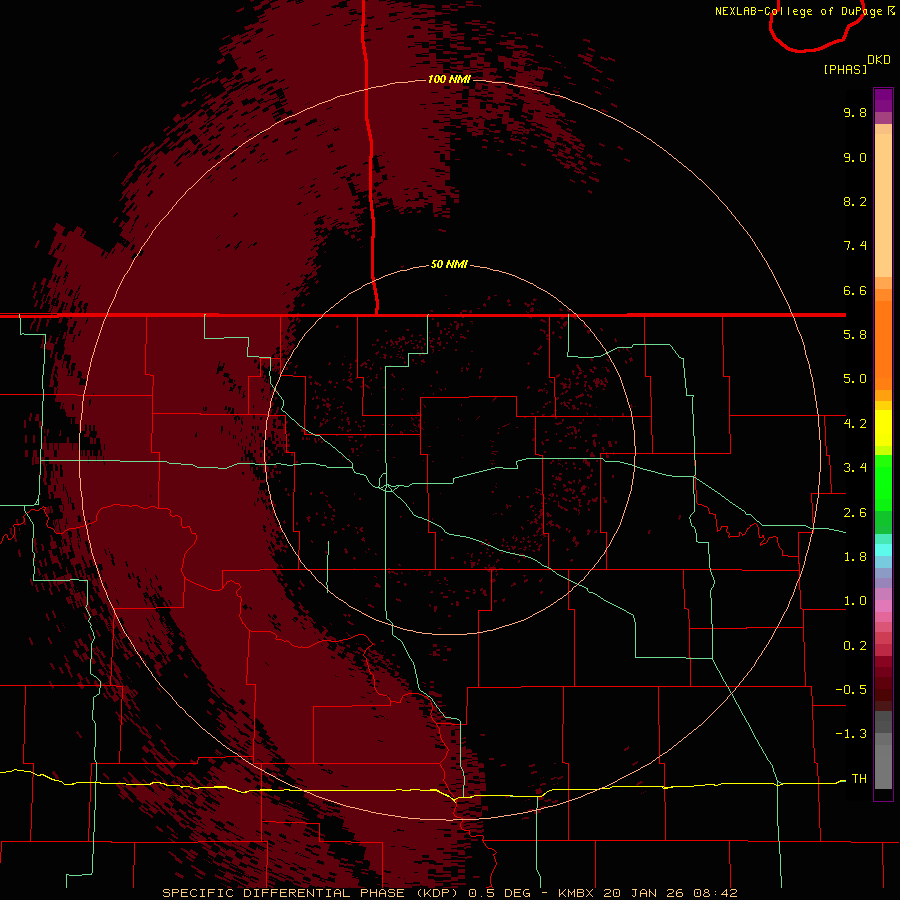900x900 pixels.
Task: Click the 8.2 scale value
Action: [x=855, y=201]
